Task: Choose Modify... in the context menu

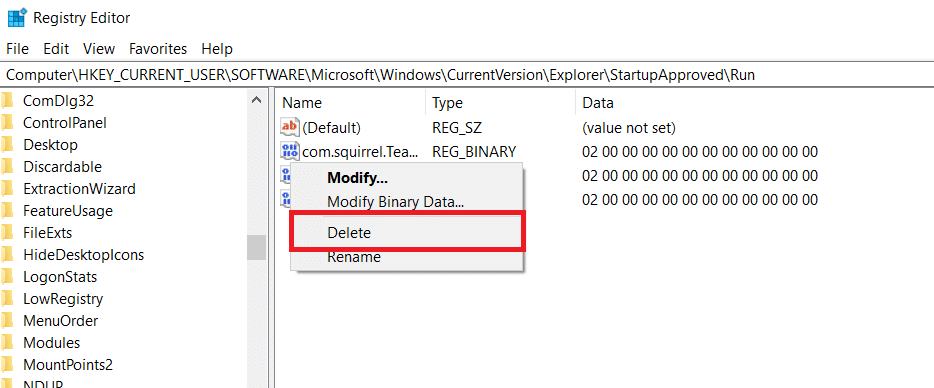Action: pos(357,178)
